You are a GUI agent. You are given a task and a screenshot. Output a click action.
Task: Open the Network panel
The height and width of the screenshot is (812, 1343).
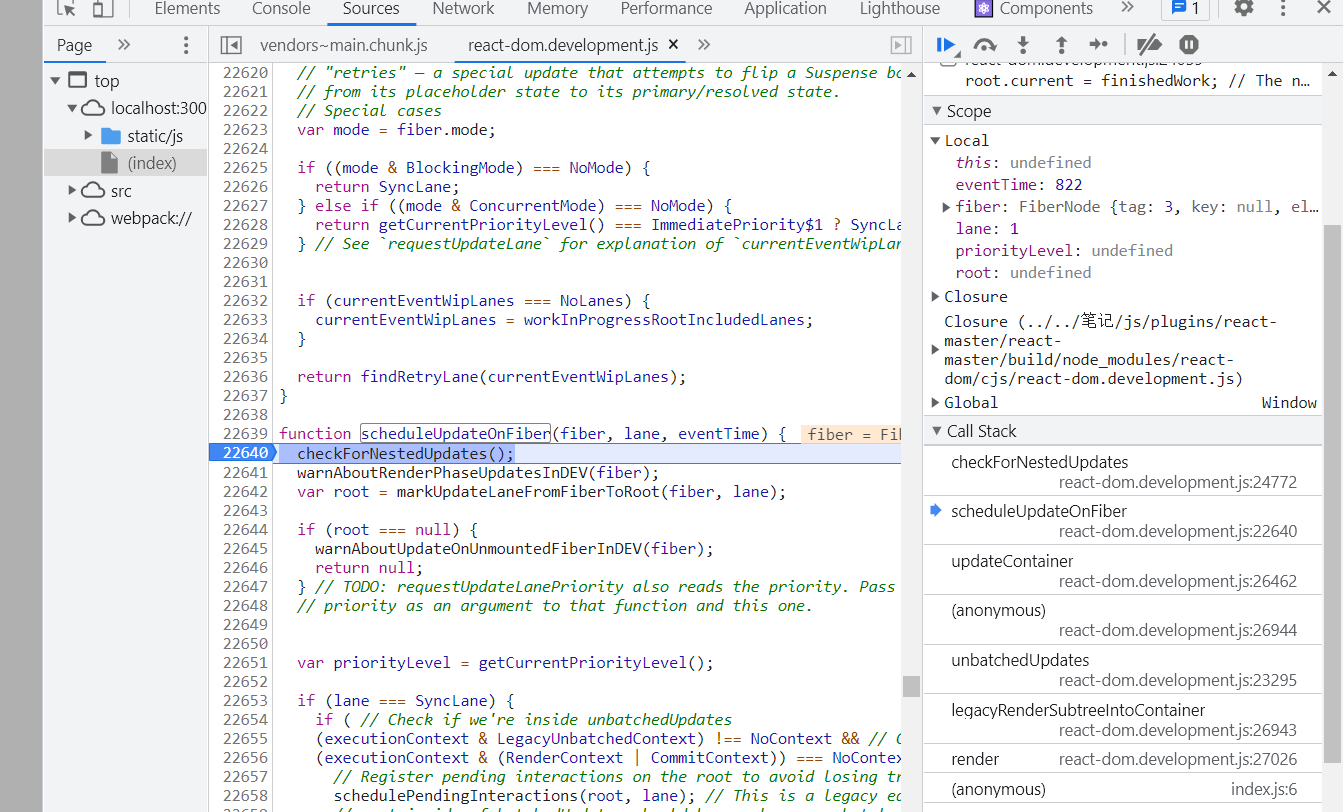(463, 9)
